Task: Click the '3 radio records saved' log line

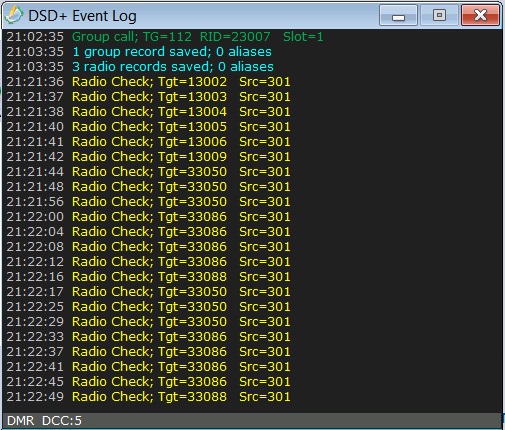Action: point(140,67)
